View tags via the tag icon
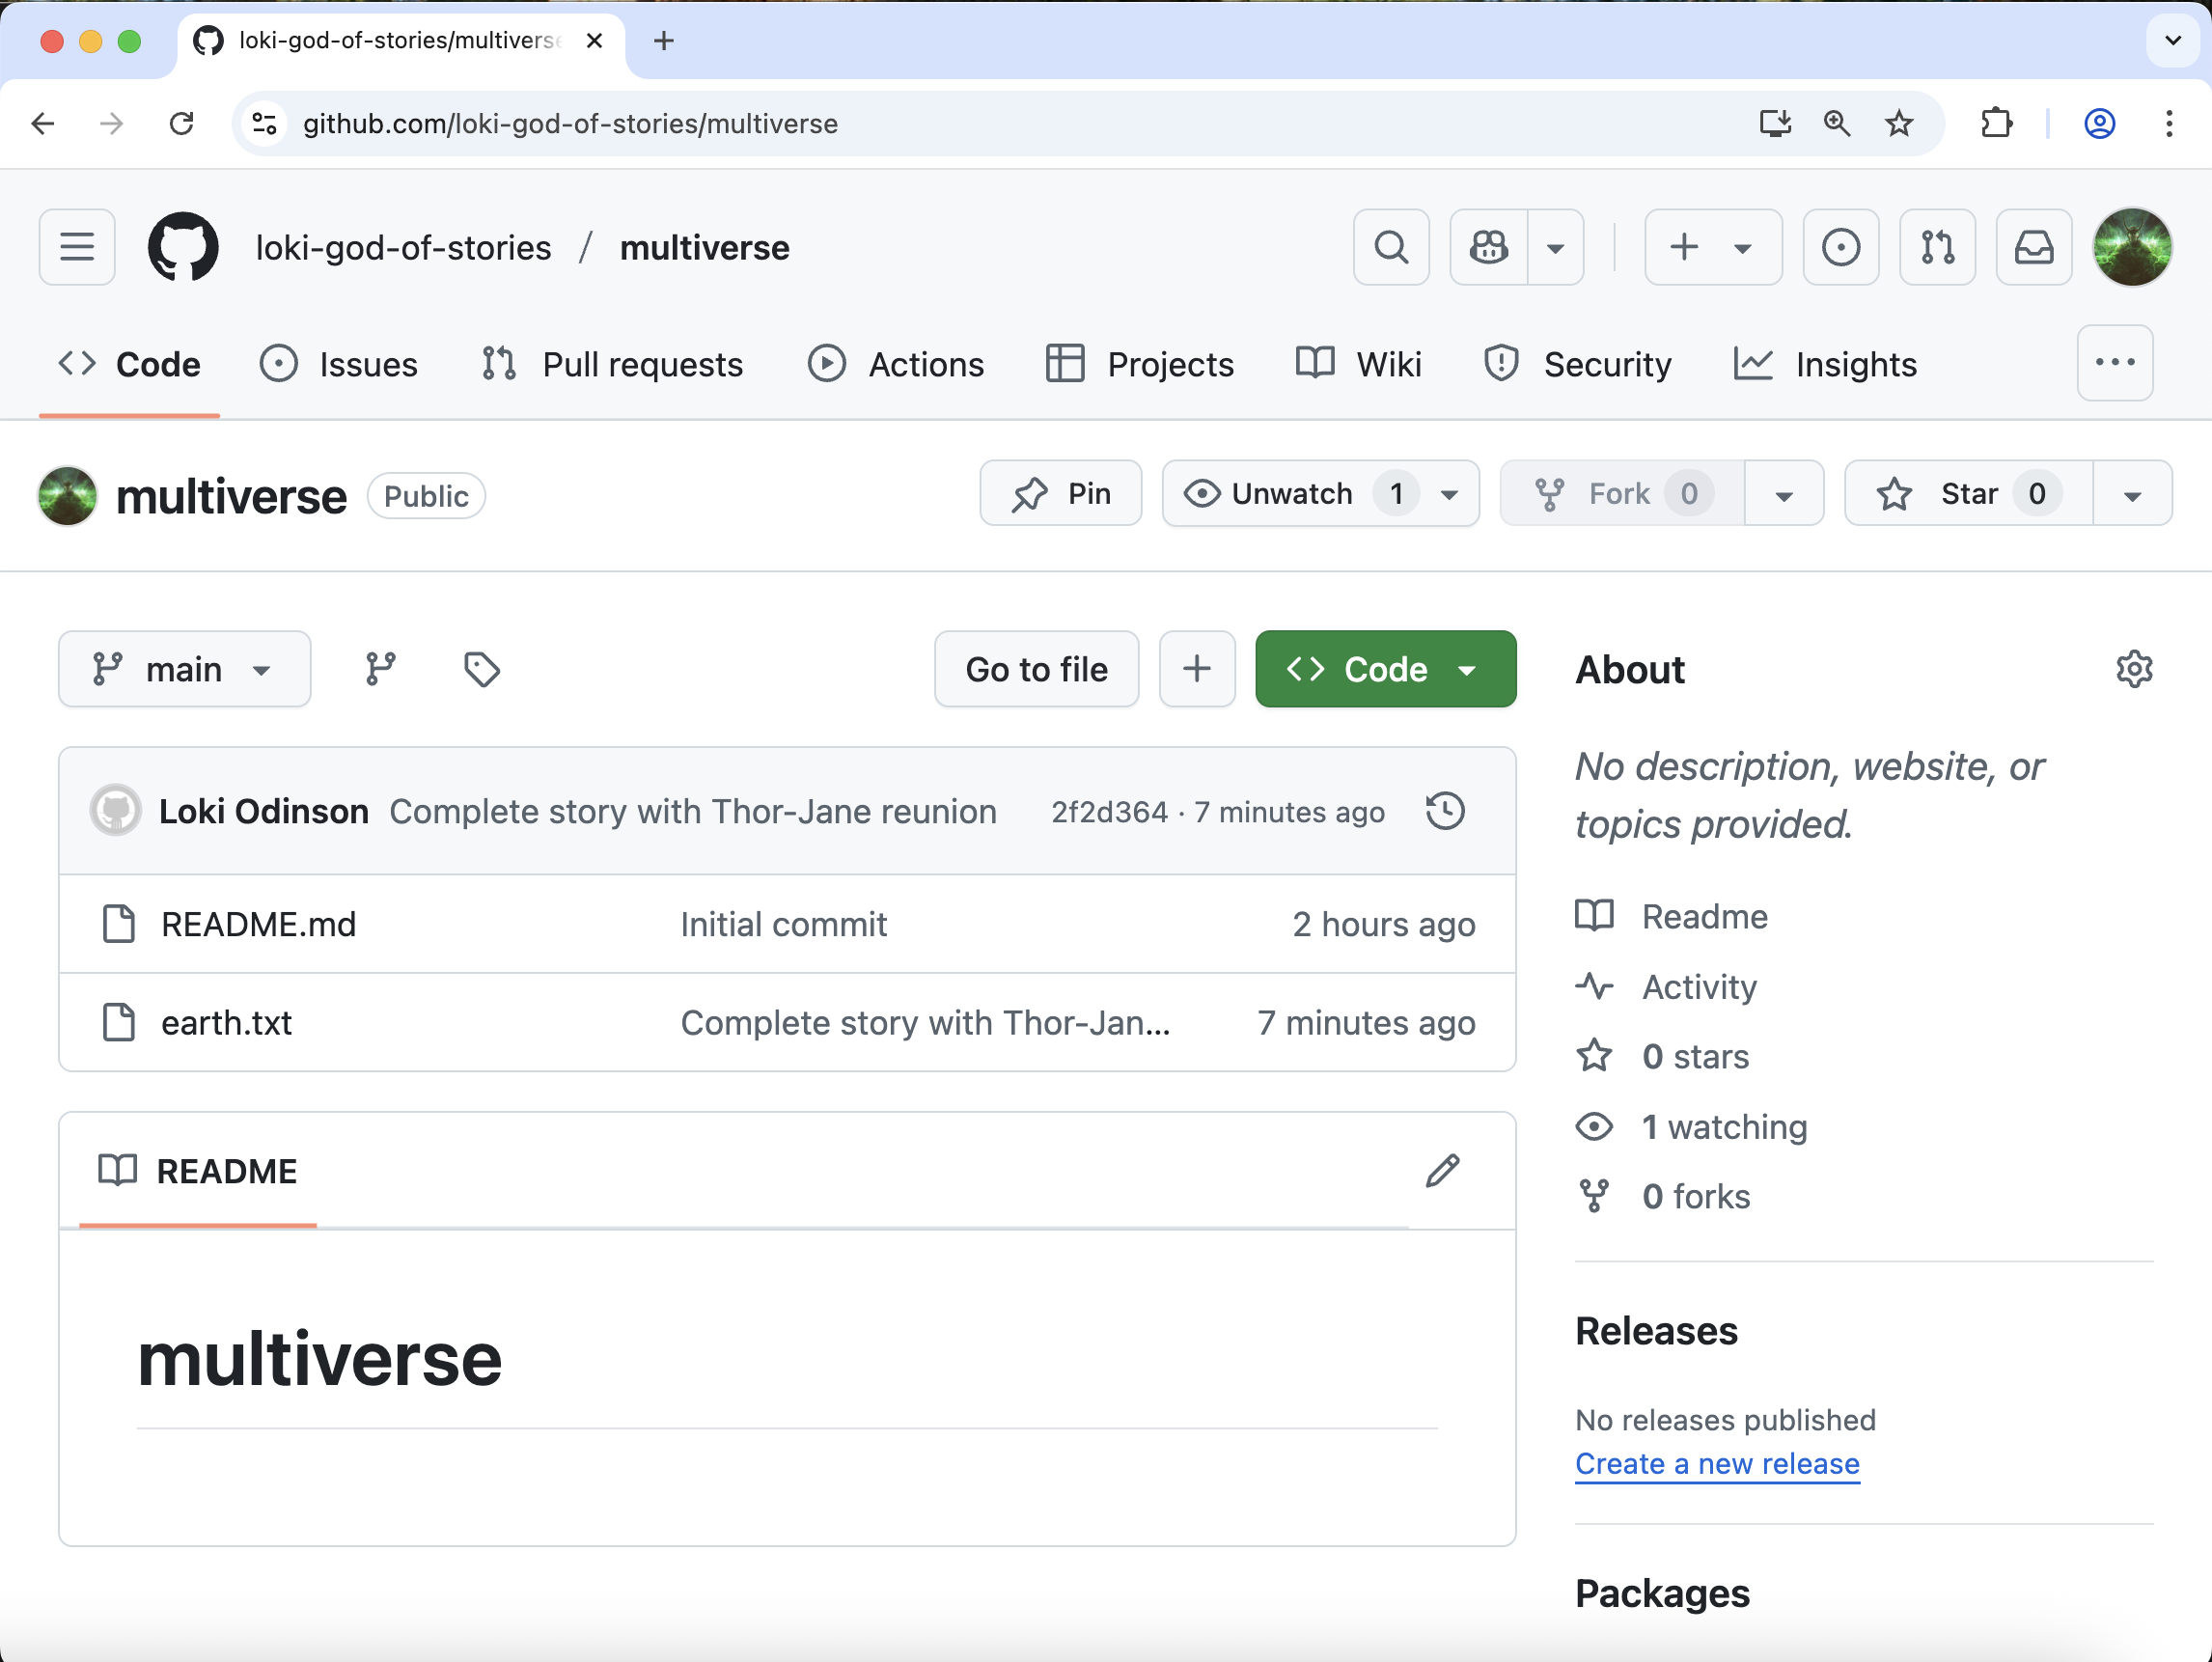Screen dimensions: 2212x1662 coord(482,669)
